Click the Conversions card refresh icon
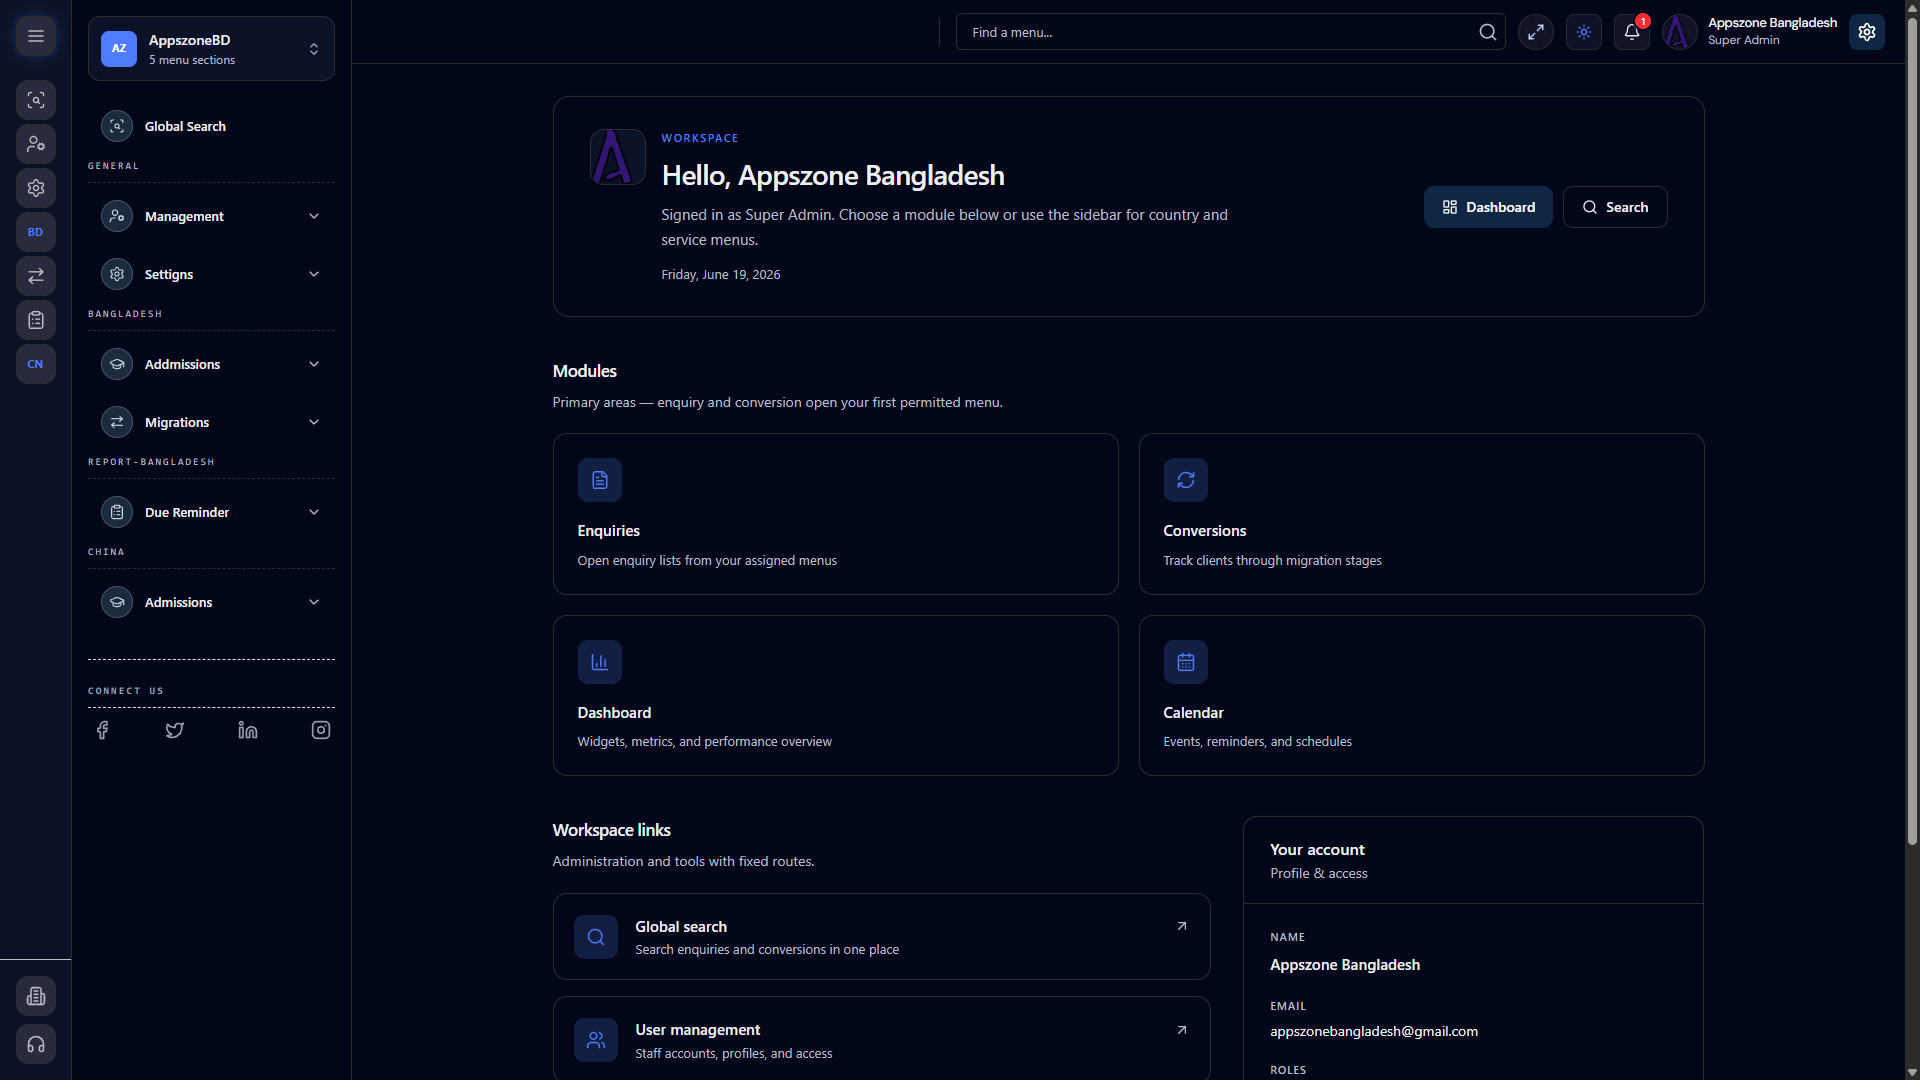This screenshot has width=1920, height=1080. [1186, 480]
